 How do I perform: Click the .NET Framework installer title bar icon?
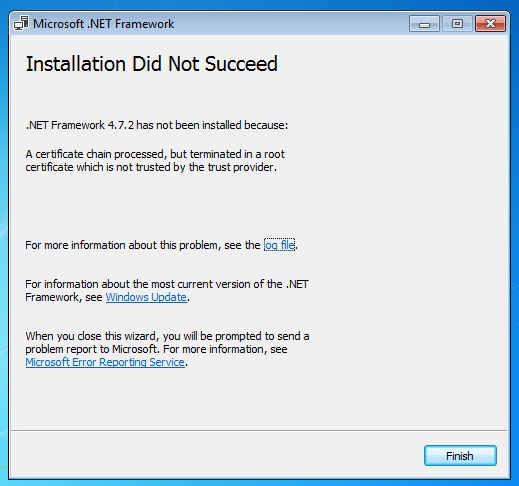tap(21, 24)
